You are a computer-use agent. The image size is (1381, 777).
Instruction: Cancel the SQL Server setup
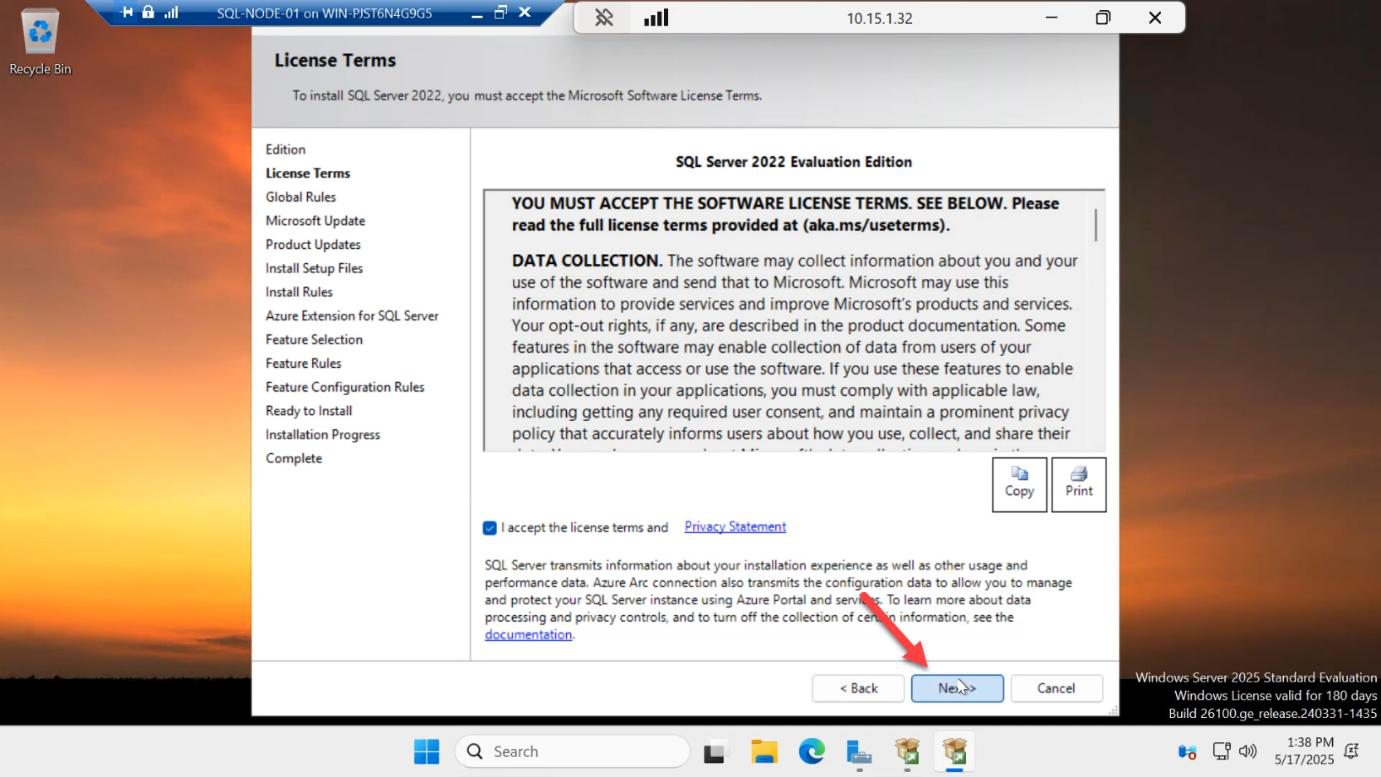[x=1056, y=688]
